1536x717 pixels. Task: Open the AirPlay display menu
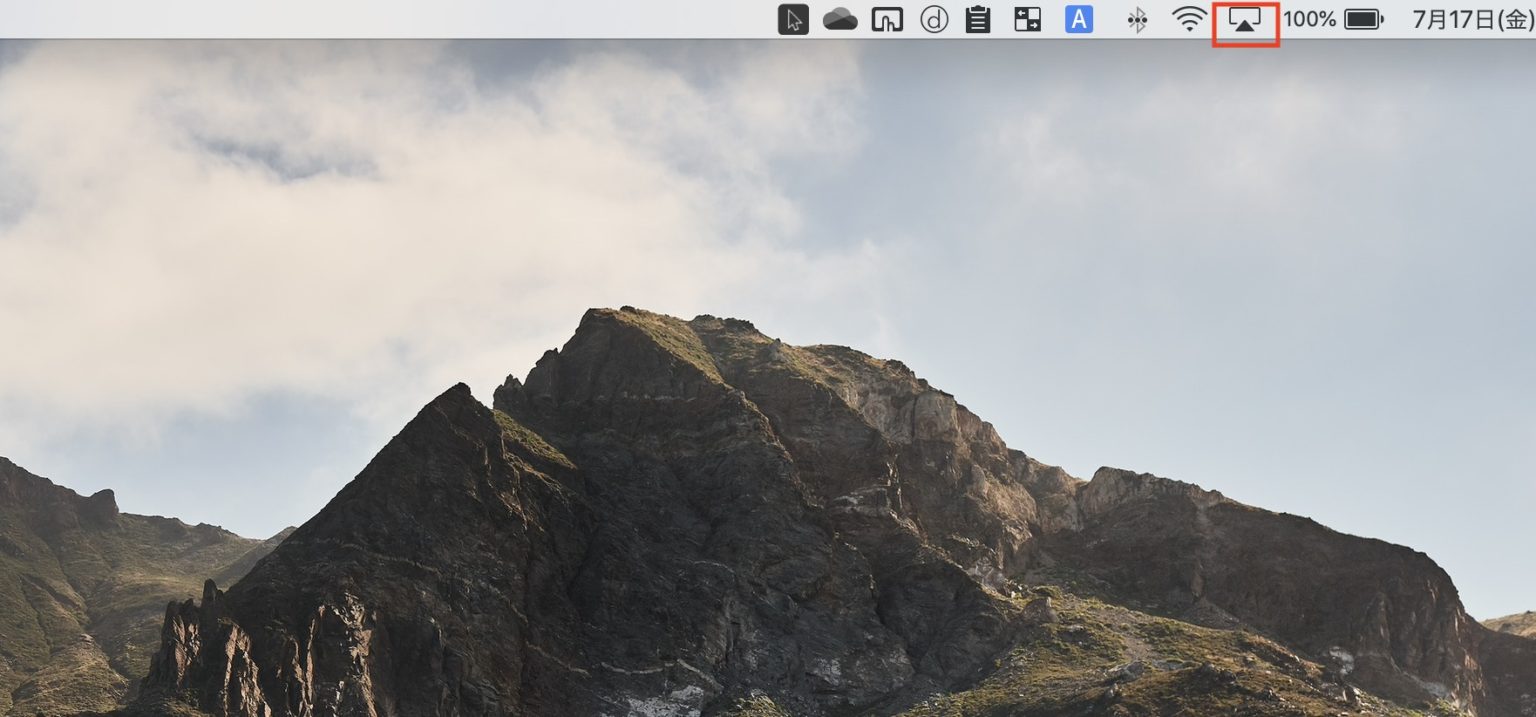[1245, 19]
